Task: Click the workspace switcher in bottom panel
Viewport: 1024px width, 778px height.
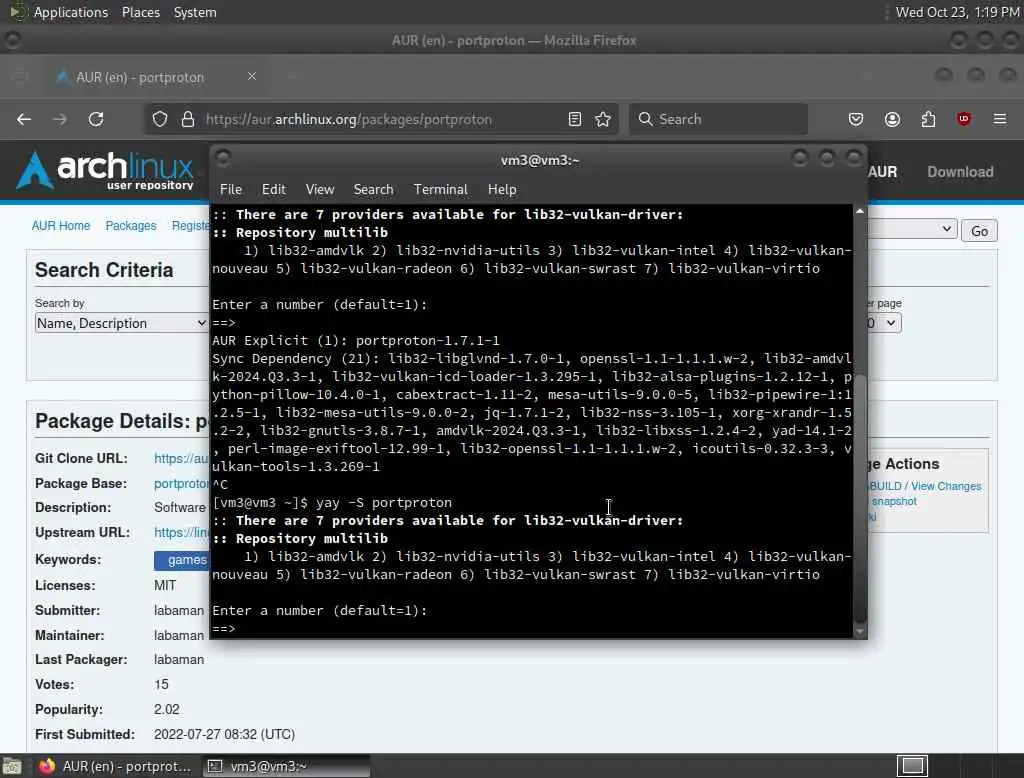Action: click(x=912, y=766)
